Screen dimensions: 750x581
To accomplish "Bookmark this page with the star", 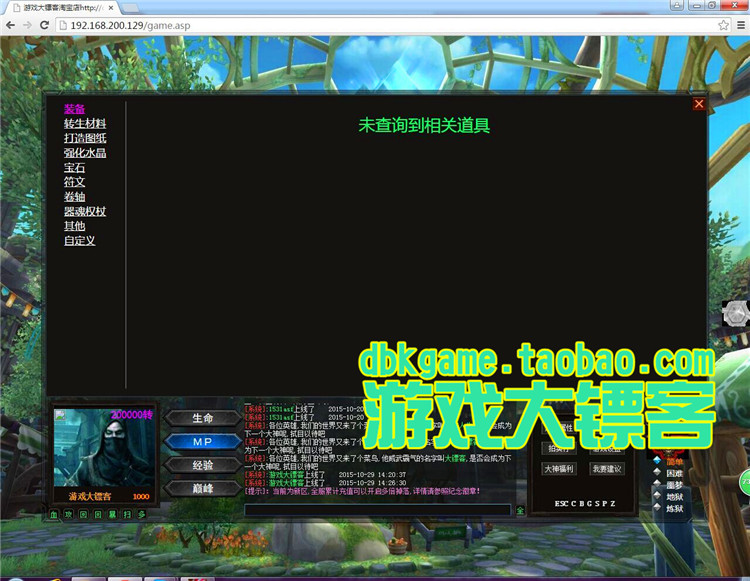I will click(x=723, y=25).
